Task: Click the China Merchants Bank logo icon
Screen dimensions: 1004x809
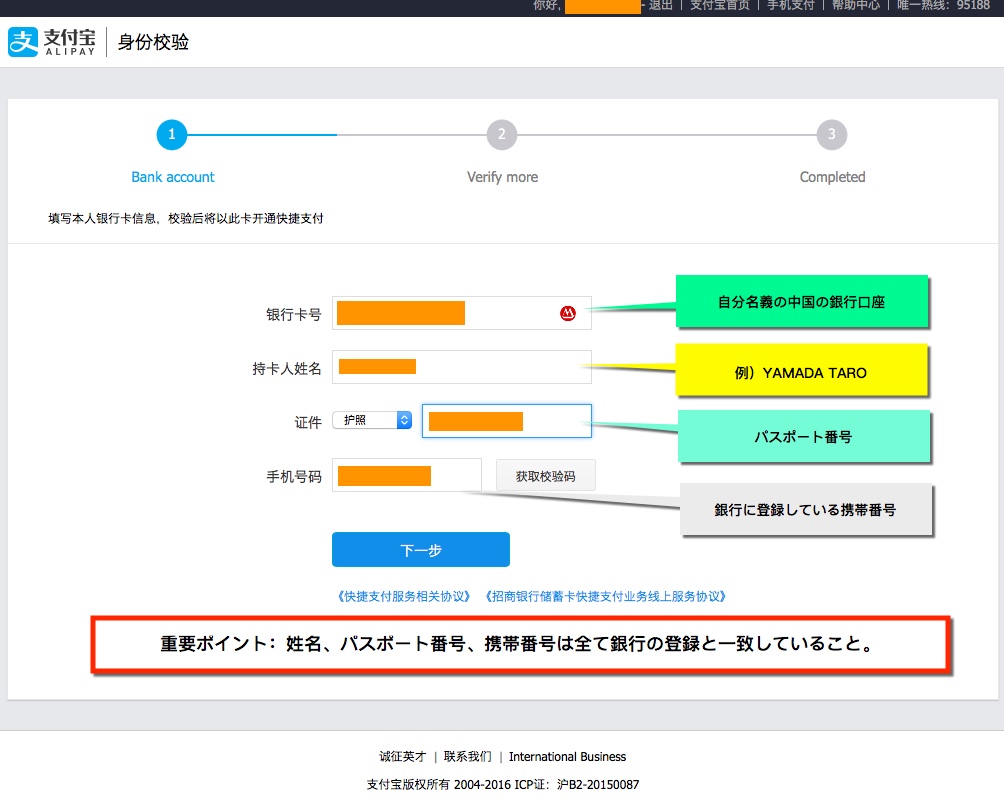Action: coord(567,313)
